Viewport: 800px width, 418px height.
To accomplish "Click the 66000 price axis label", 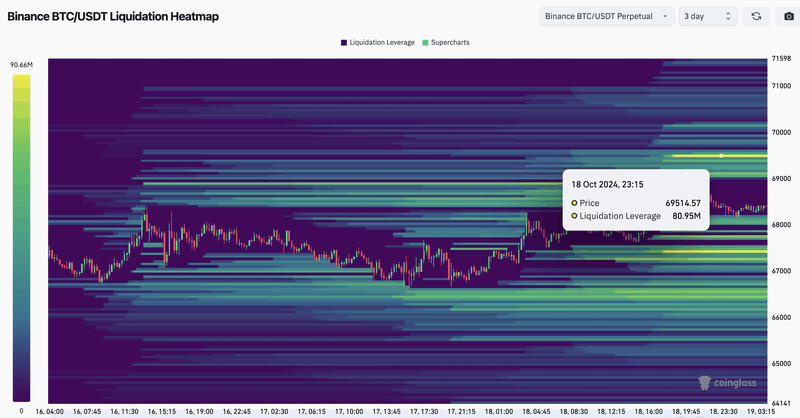I will tap(781, 317).
